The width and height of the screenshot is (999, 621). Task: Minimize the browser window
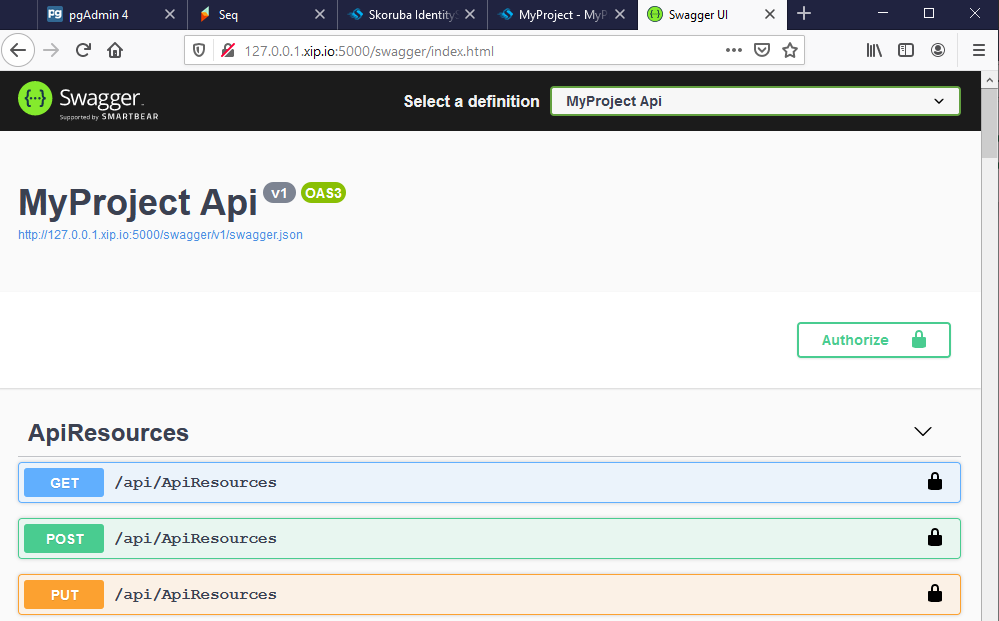pyautogui.click(x=883, y=13)
